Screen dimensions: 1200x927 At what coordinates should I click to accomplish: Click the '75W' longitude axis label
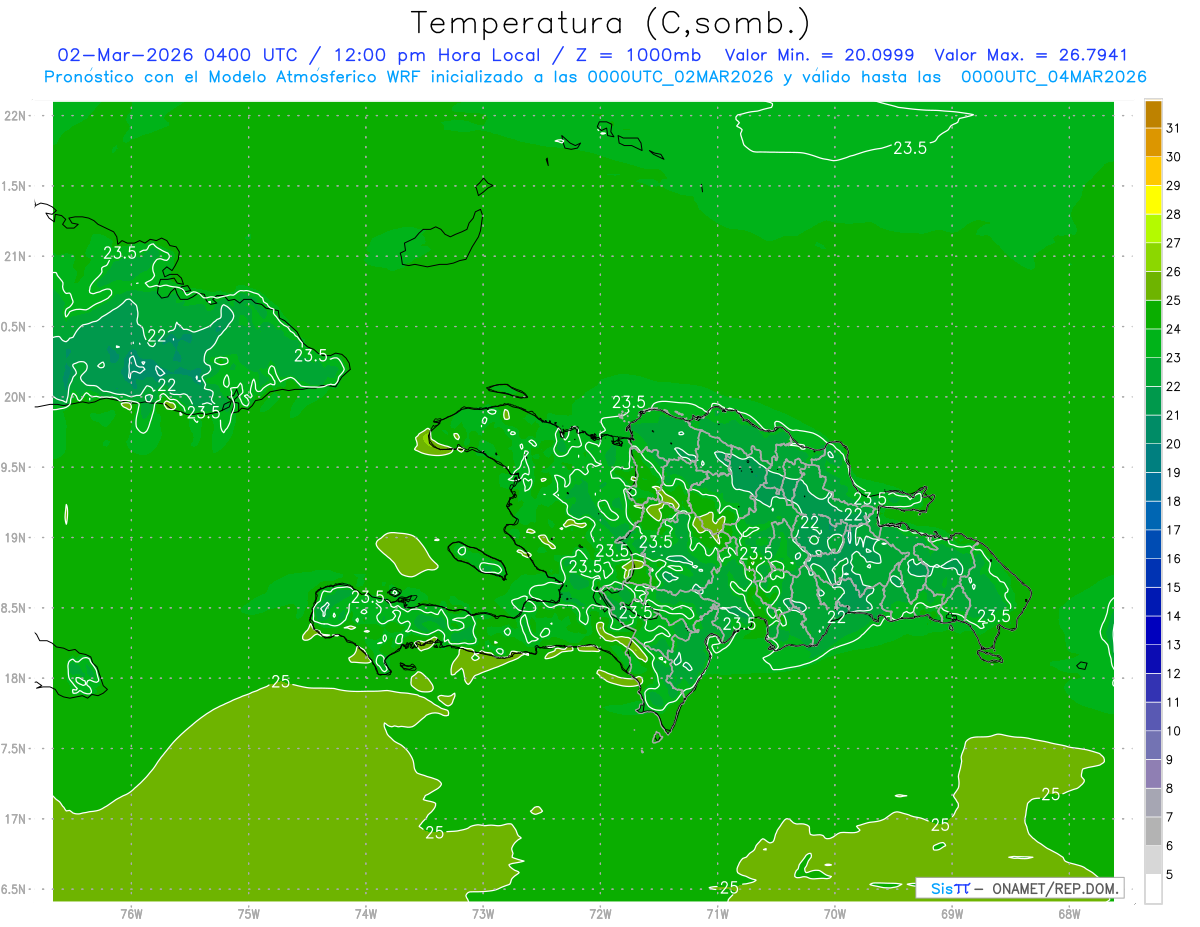[249, 913]
